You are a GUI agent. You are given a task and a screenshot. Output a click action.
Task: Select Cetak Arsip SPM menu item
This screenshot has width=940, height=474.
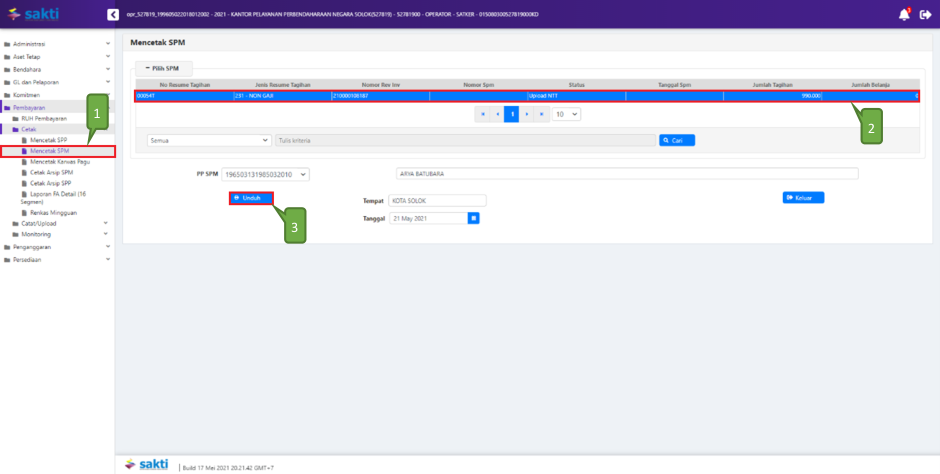[x=52, y=173]
